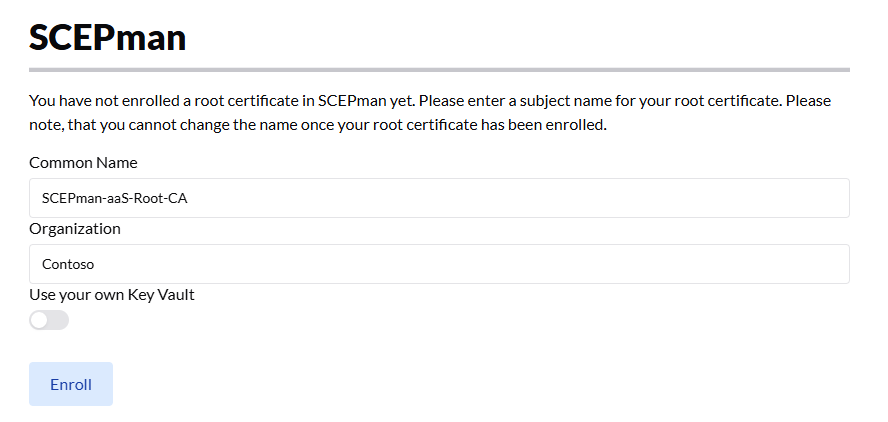Click the SCEPman page heading
888x422 pixels.
107,37
